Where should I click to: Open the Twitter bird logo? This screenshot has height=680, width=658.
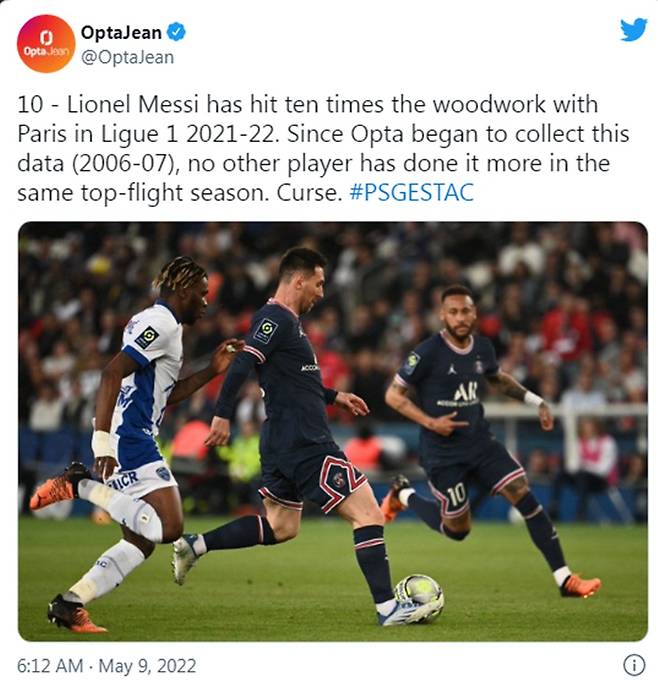click(633, 29)
